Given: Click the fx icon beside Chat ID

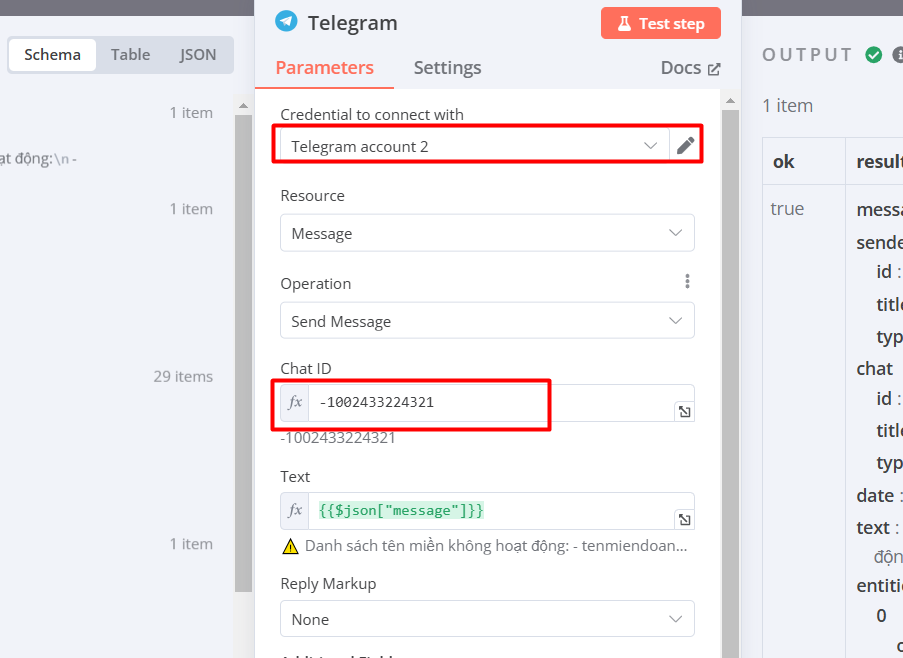Looking at the screenshot, I should (x=295, y=402).
